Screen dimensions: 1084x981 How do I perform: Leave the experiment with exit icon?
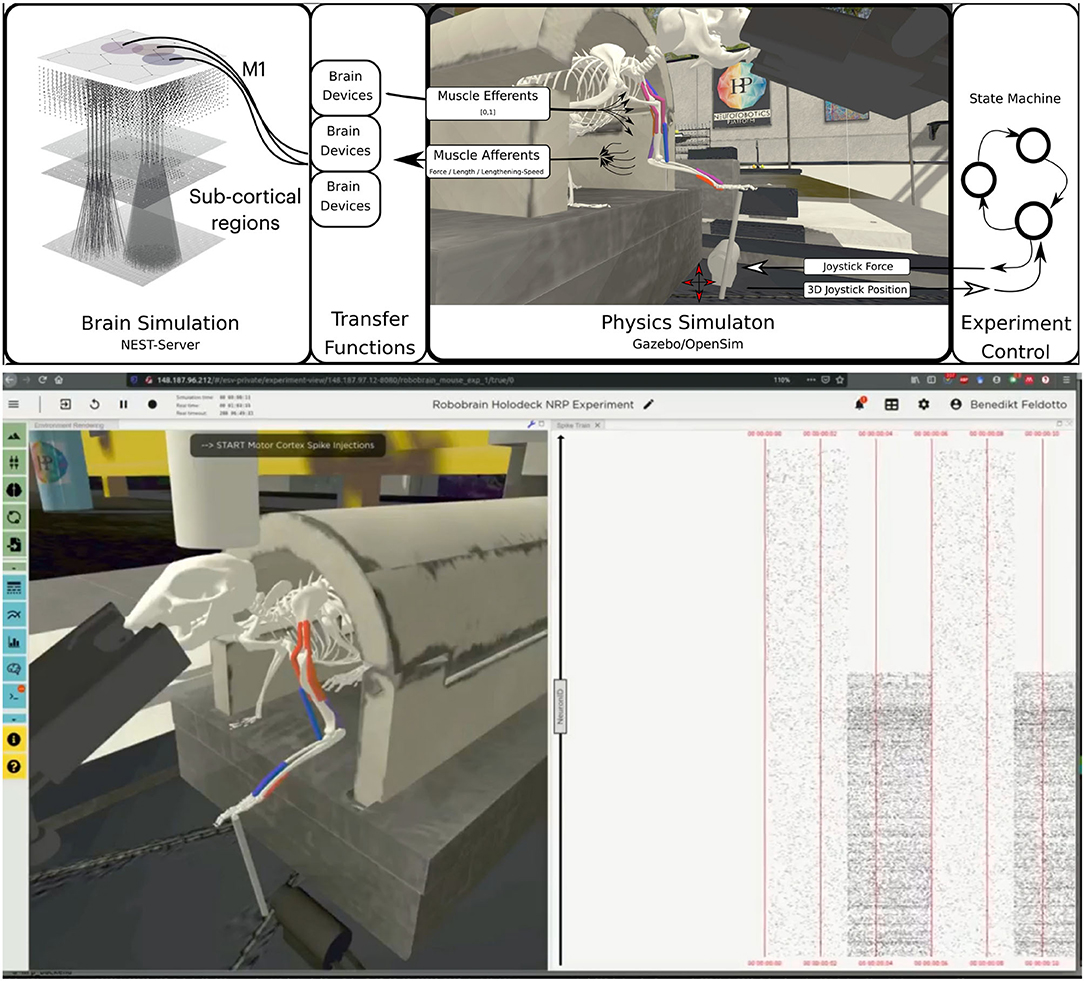pos(66,404)
